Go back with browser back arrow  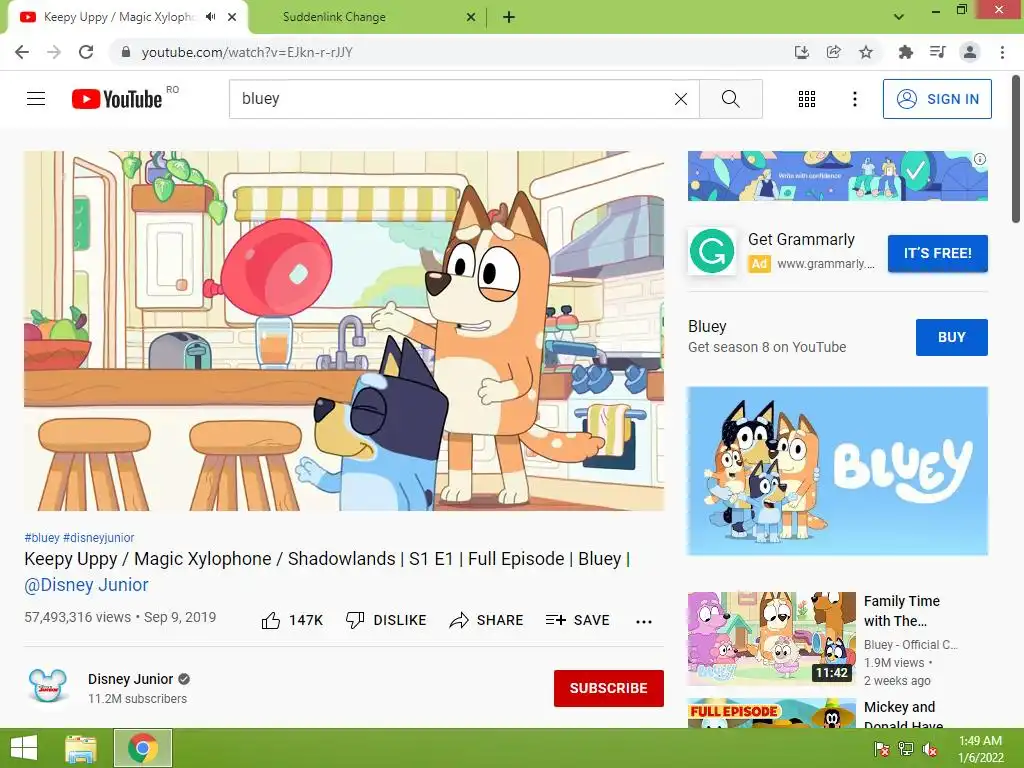[x=22, y=52]
